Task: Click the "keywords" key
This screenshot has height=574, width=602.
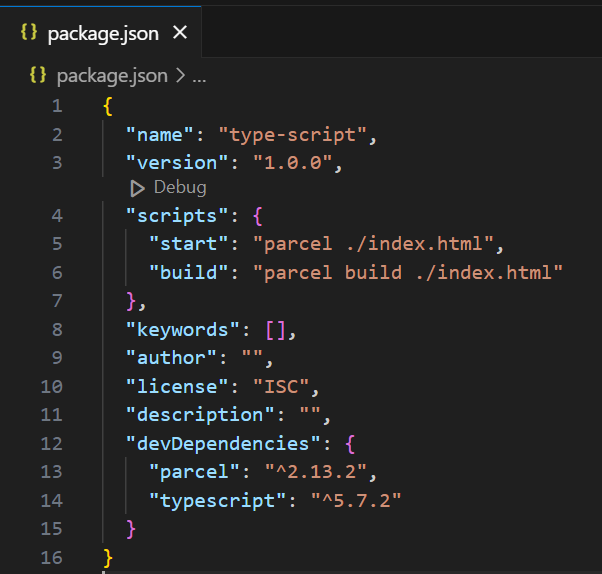Action: tap(183, 330)
